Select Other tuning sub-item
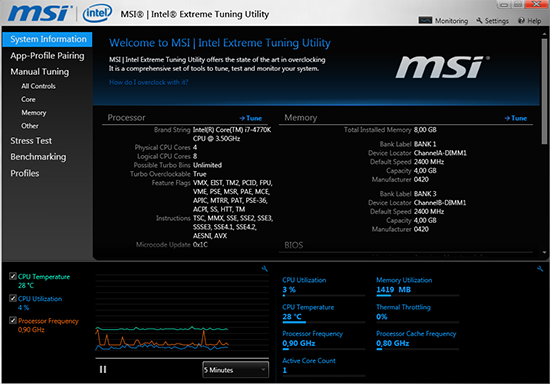Viewport: 550px width, 384px height. [30, 126]
